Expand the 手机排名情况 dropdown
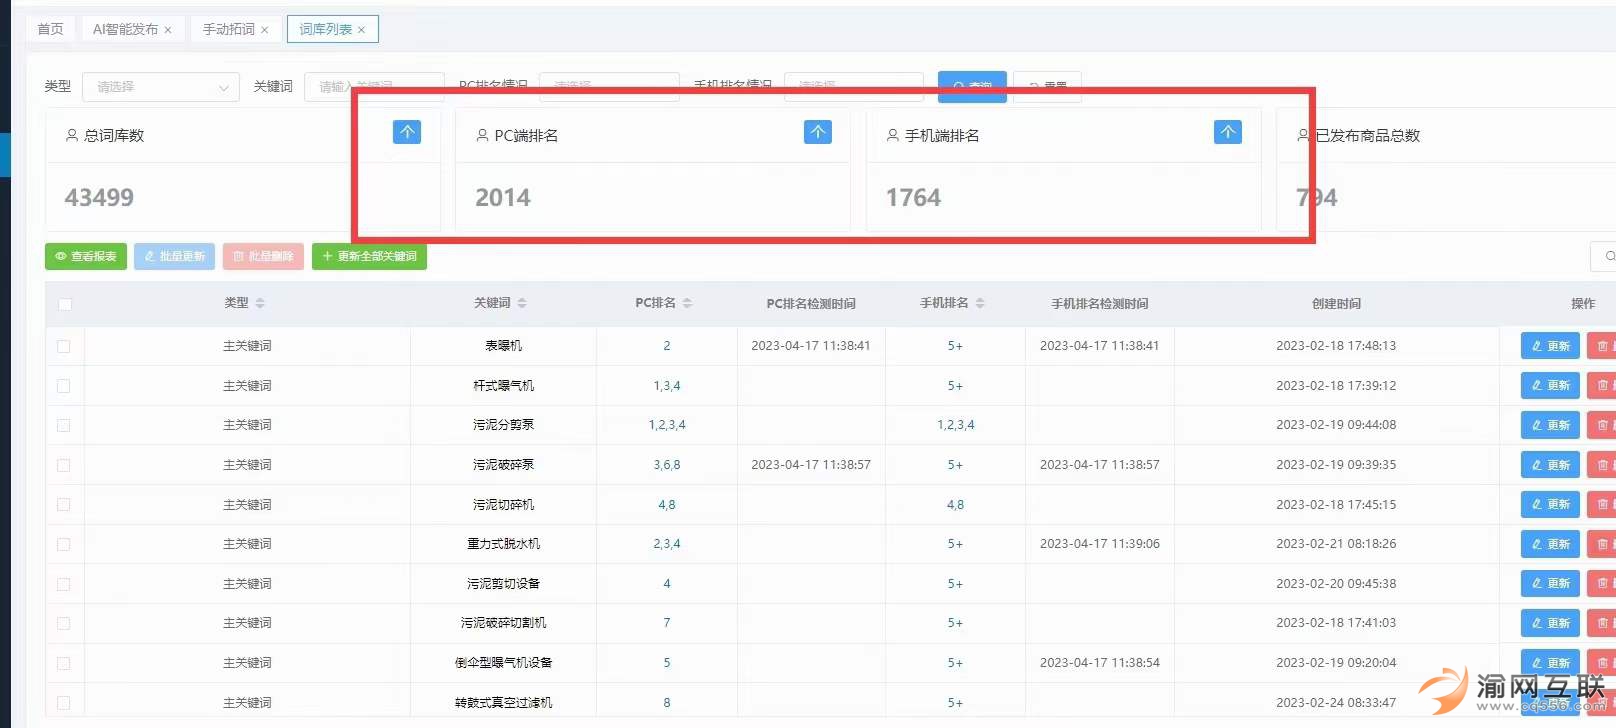Screen dimensions: 1616x728 [x=853, y=86]
